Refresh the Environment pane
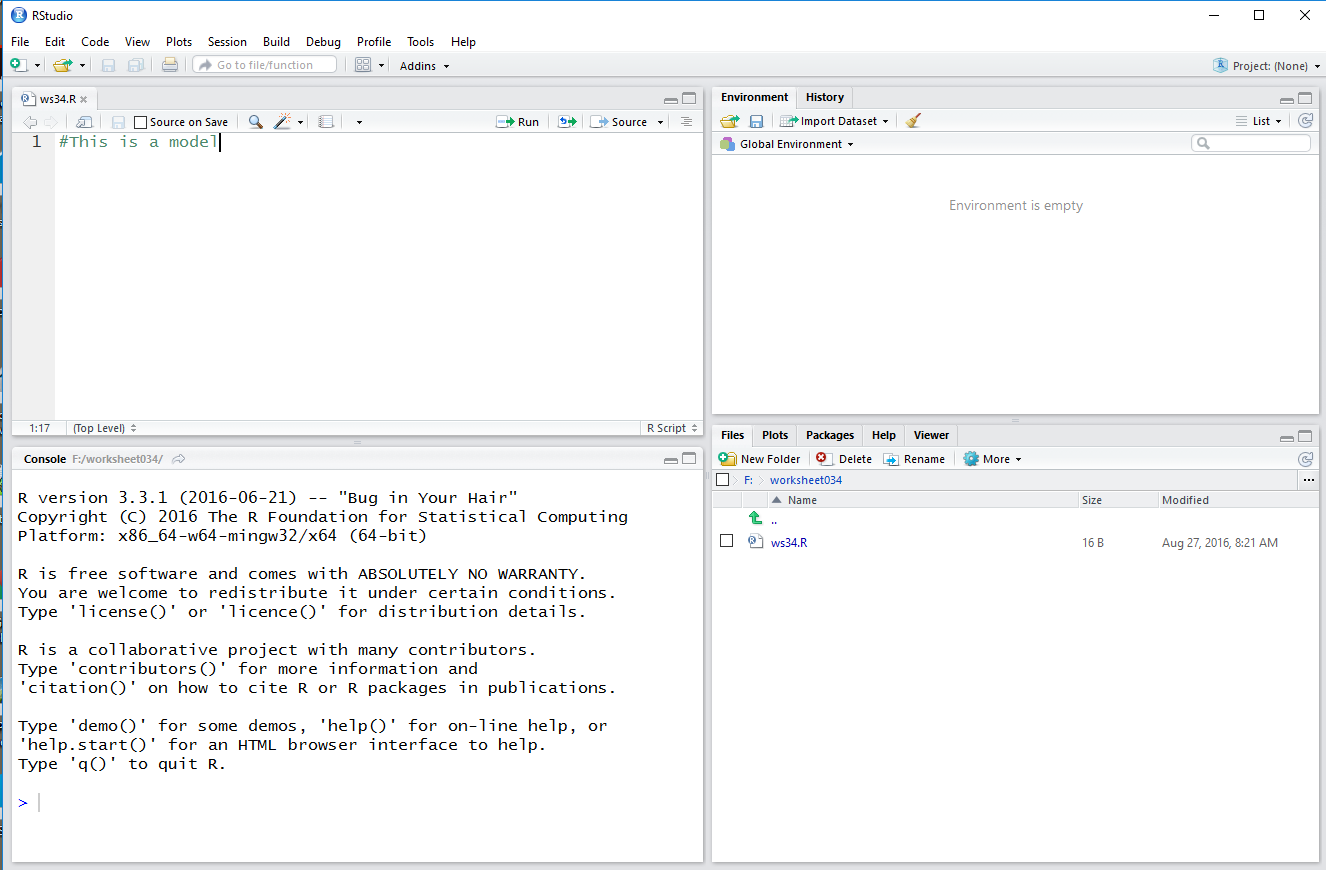The height and width of the screenshot is (870, 1326). 1305,121
